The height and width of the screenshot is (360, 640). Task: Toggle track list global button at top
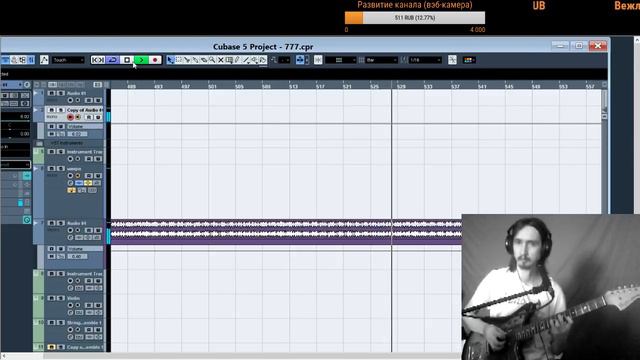[98, 84]
